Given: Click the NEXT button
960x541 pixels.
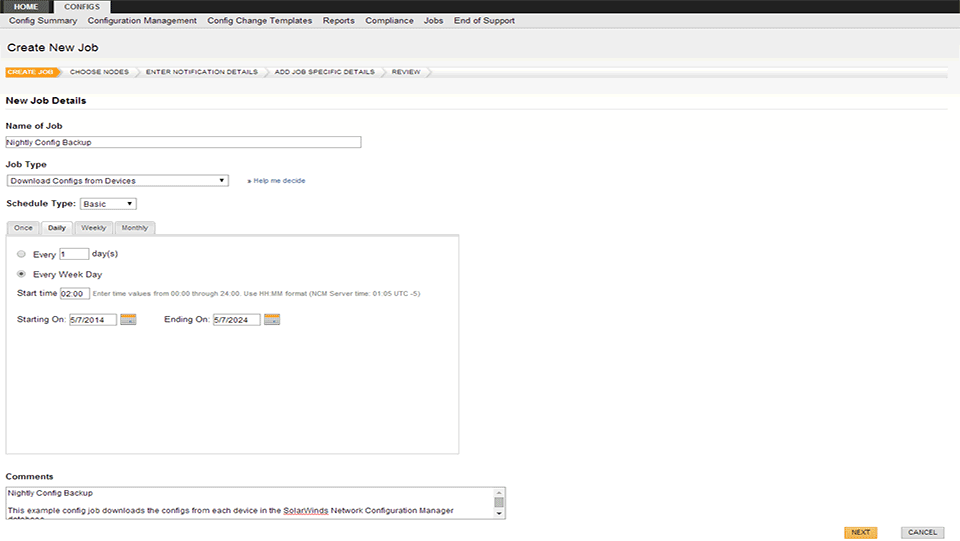Looking at the screenshot, I should (860, 532).
